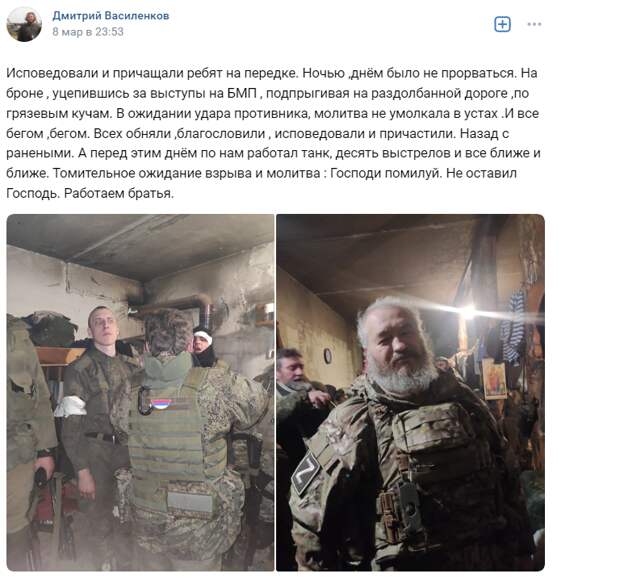The width and height of the screenshot is (620, 582).
Task: Open Дмитрий Василенков's profile avatar
Action: (x=24, y=24)
